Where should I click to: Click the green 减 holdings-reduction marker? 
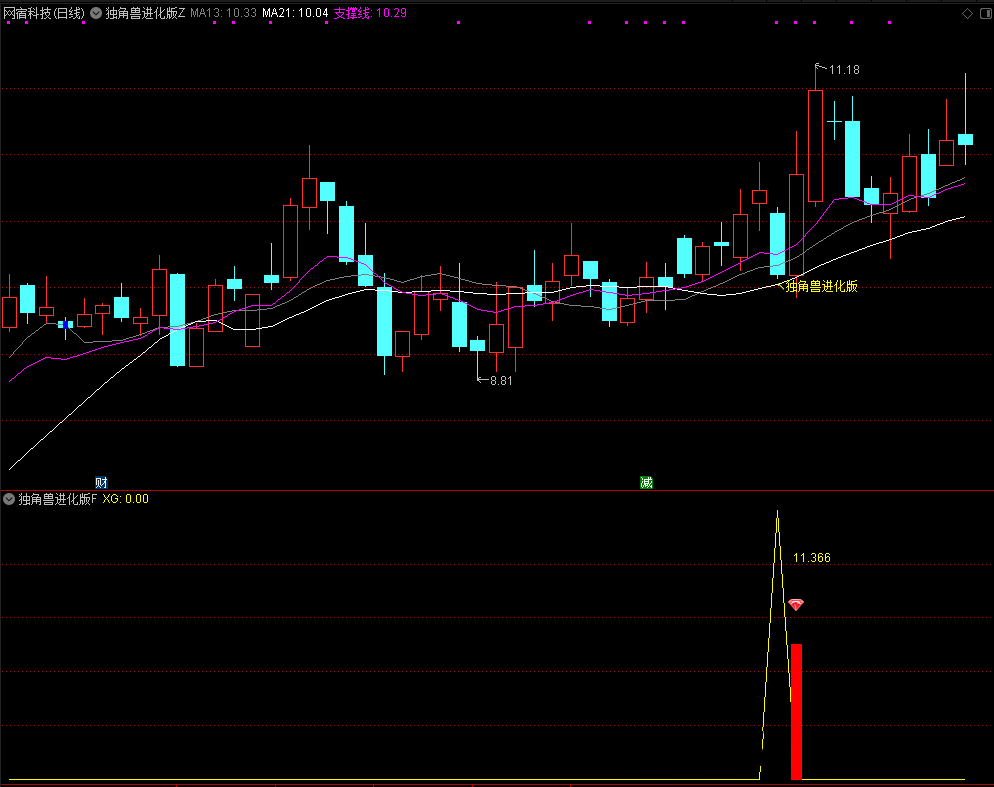click(x=646, y=483)
